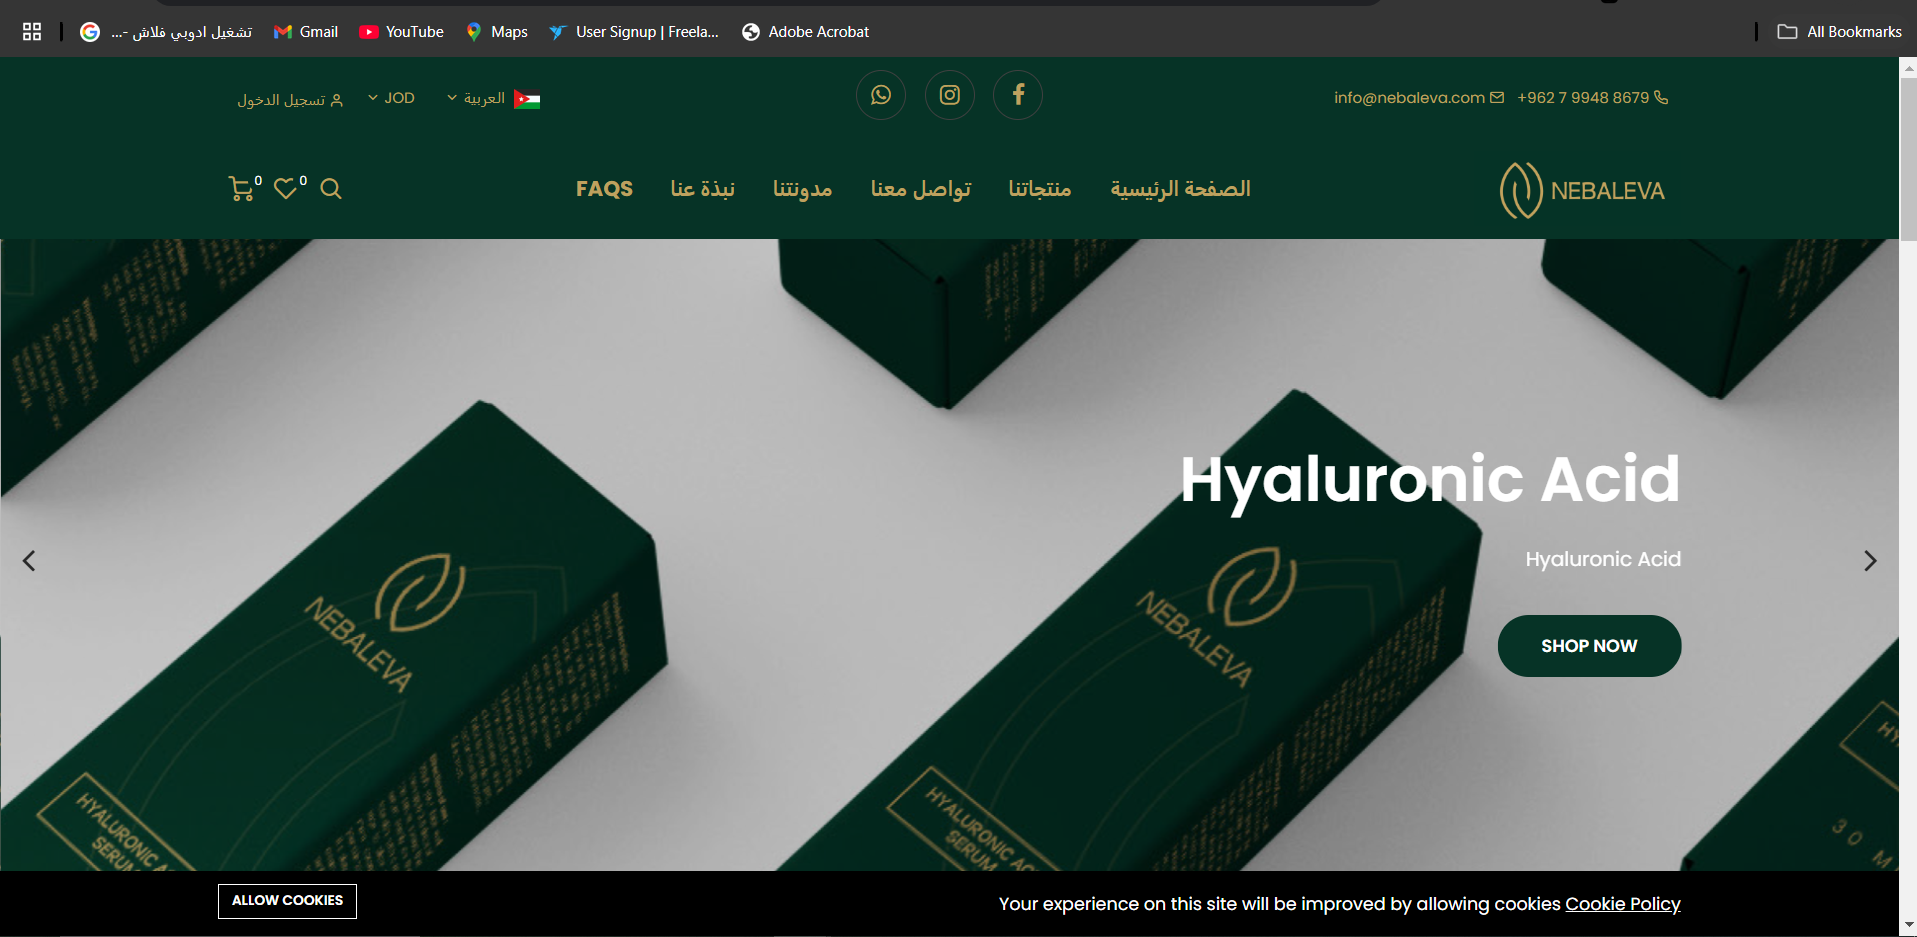This screenshot has height=937, width=1917.
Task: Click the search magnifier icon
Action: pyautogui.click(x=331, y=189)
